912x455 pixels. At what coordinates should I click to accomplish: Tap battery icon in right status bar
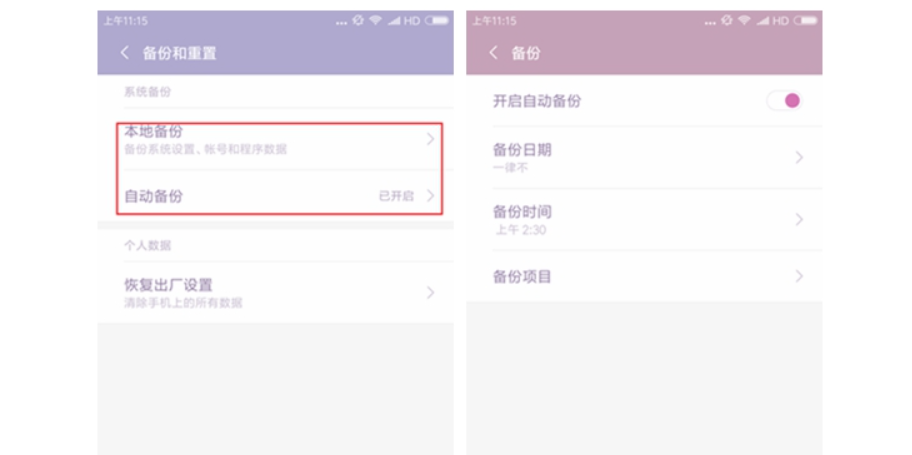pos(806,20)
